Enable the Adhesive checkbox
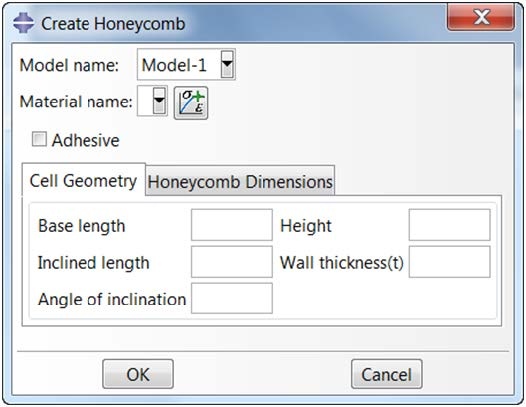The height and width of the screenshot is (407, 526). (x=39, y=139)
